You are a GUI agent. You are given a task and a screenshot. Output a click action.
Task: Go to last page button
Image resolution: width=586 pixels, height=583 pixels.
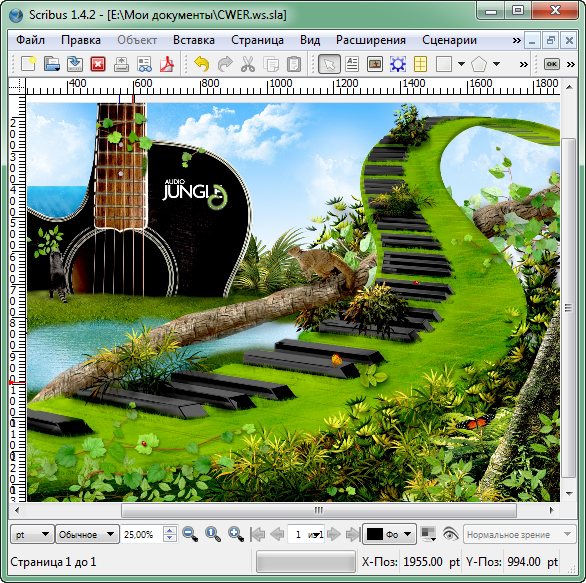(x=353, y=534)
